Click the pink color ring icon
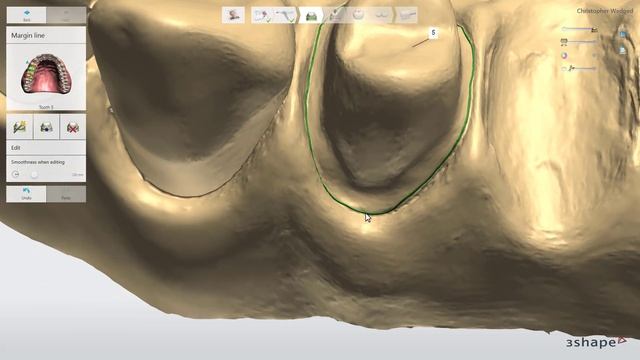This screenshot has height=360, width=640. click(564, 56)
